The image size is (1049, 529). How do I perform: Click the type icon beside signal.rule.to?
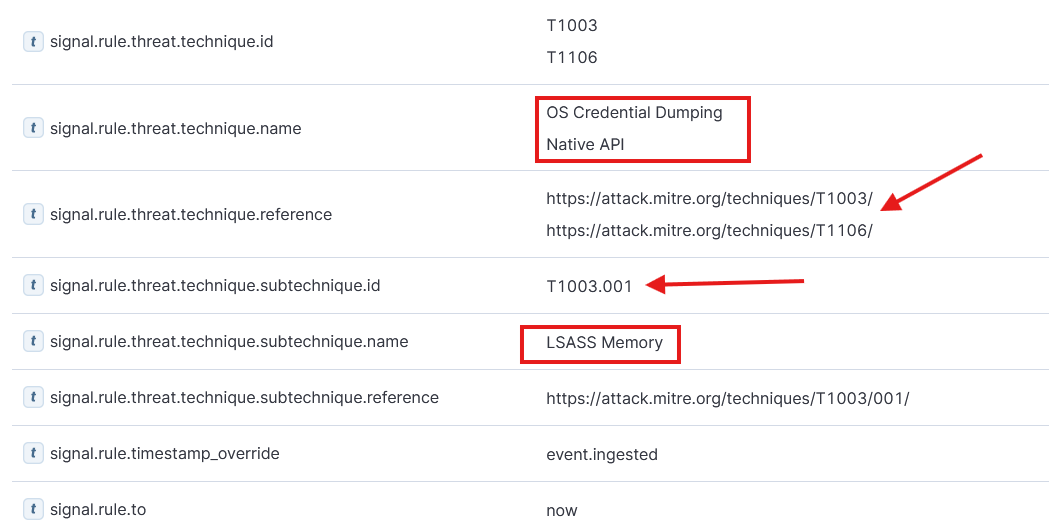tap(33, 510)
